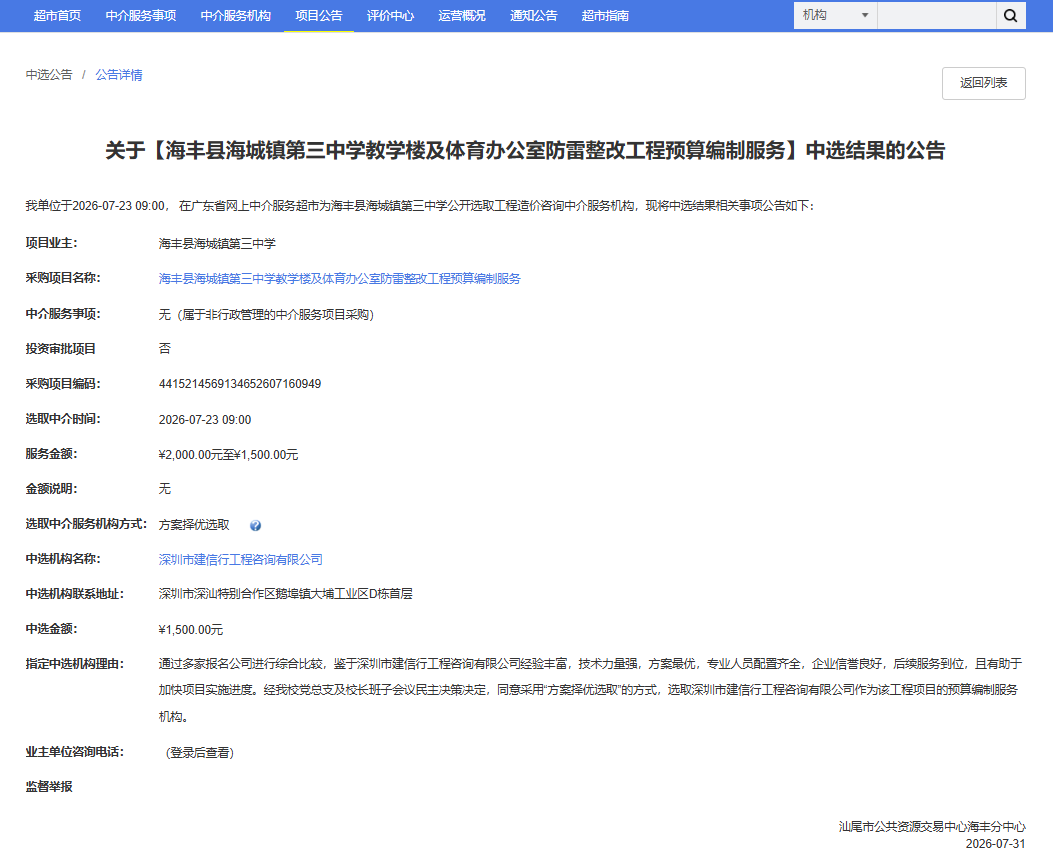Image resolution: width=1053 pixels, height=867 pixels.
Task: Click the search magnifier icon
Action: (1011, 15)
